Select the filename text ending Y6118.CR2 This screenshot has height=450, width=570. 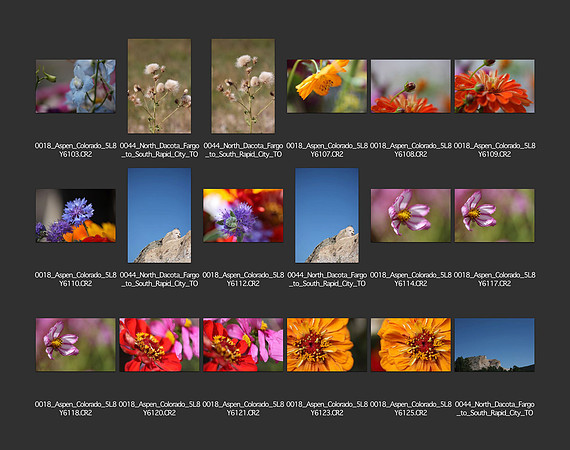pyautogui.click(x=76, y=409)
